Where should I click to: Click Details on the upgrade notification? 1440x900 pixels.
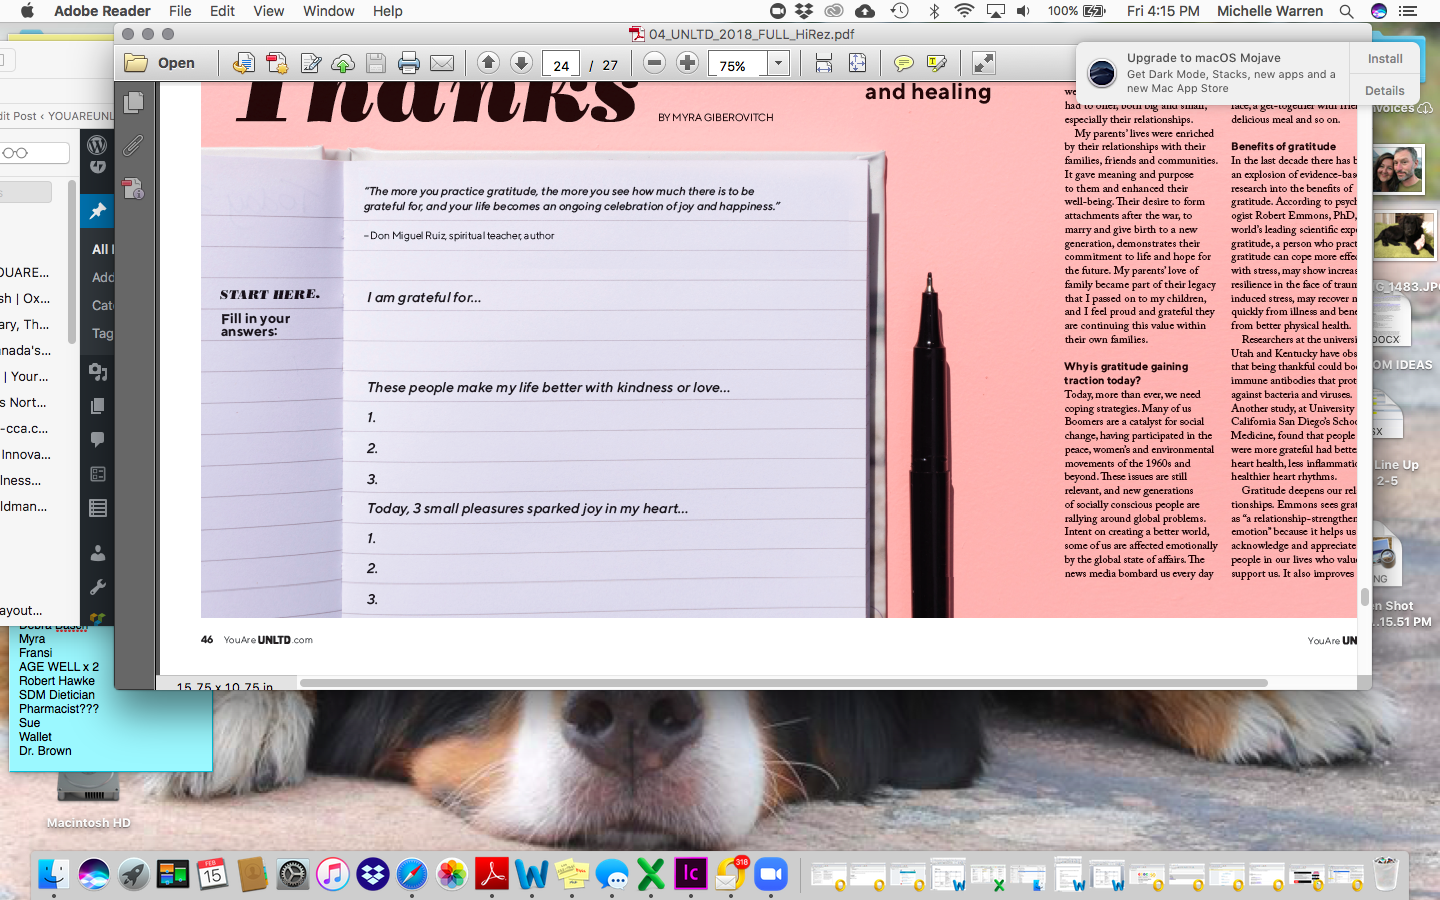pyautogui.click(x=1385, y=90)
